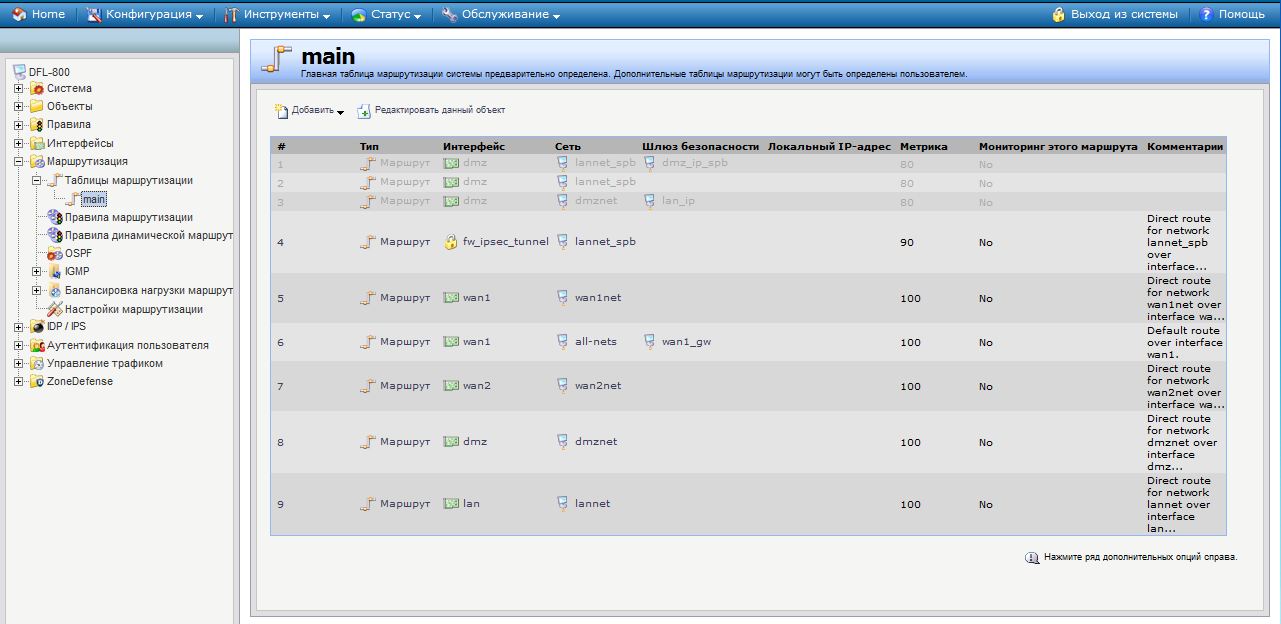
Task: Open the Добавить dropdown
Action: tap(310, 111)
